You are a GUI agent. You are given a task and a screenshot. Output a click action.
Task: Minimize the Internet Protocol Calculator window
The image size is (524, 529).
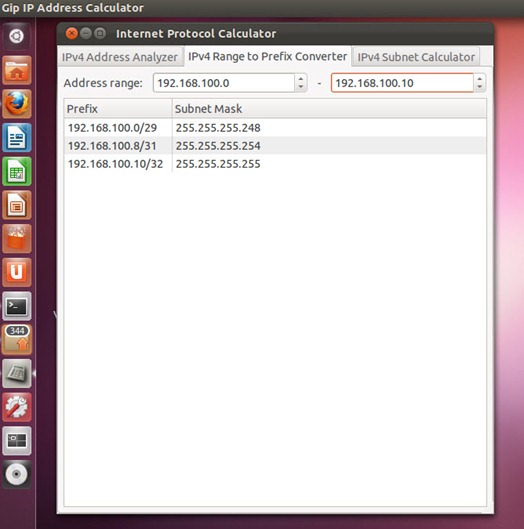tap(86, 33)
